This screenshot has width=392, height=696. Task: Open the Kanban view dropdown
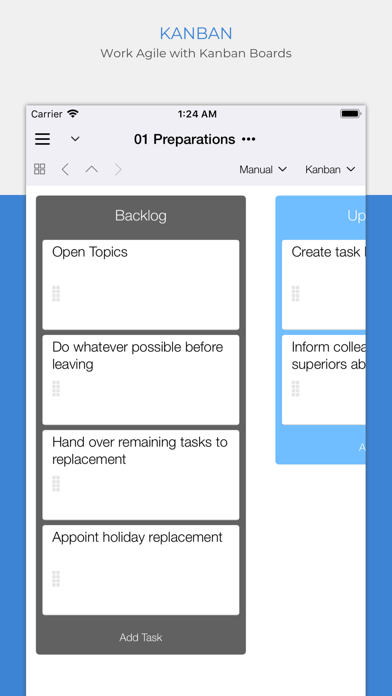click(x=330, y=170)
